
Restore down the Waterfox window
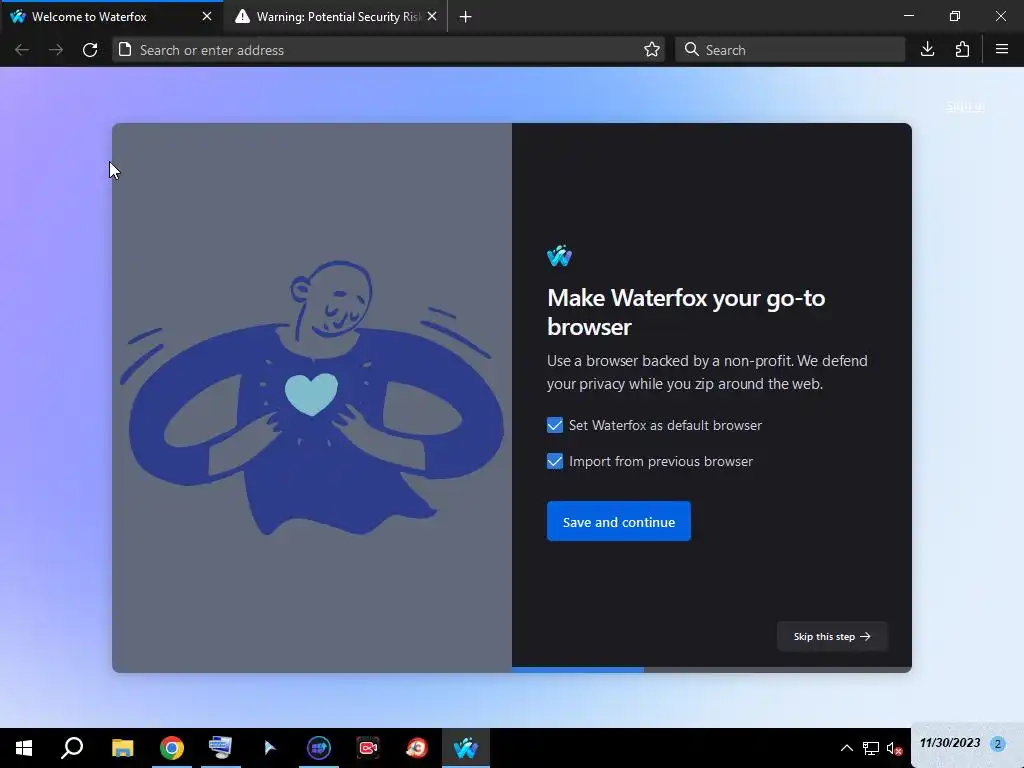[x=955, y=16]
